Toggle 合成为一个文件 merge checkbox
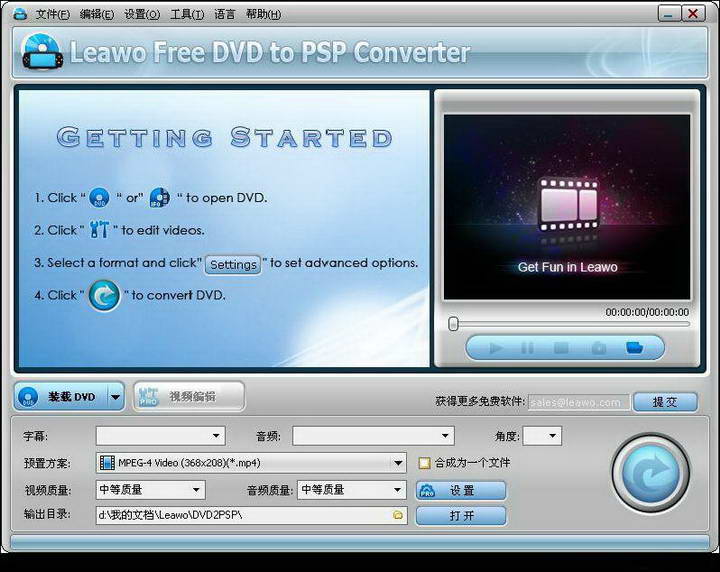720x572 pixels. (424, 463)
